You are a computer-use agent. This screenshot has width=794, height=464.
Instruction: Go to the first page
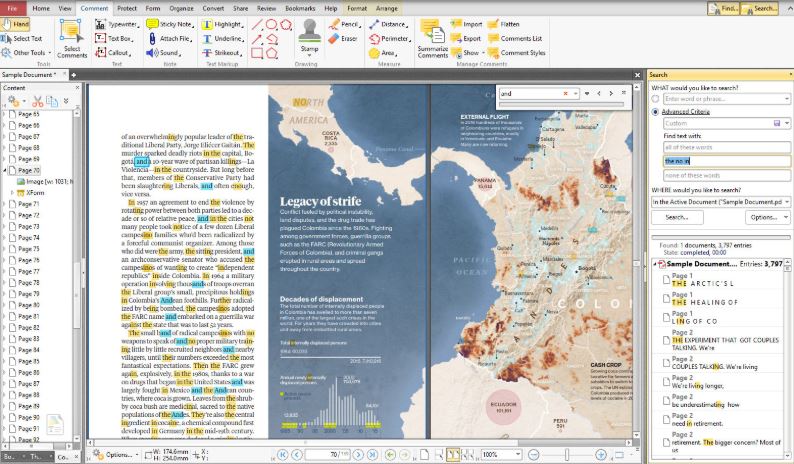283,455
